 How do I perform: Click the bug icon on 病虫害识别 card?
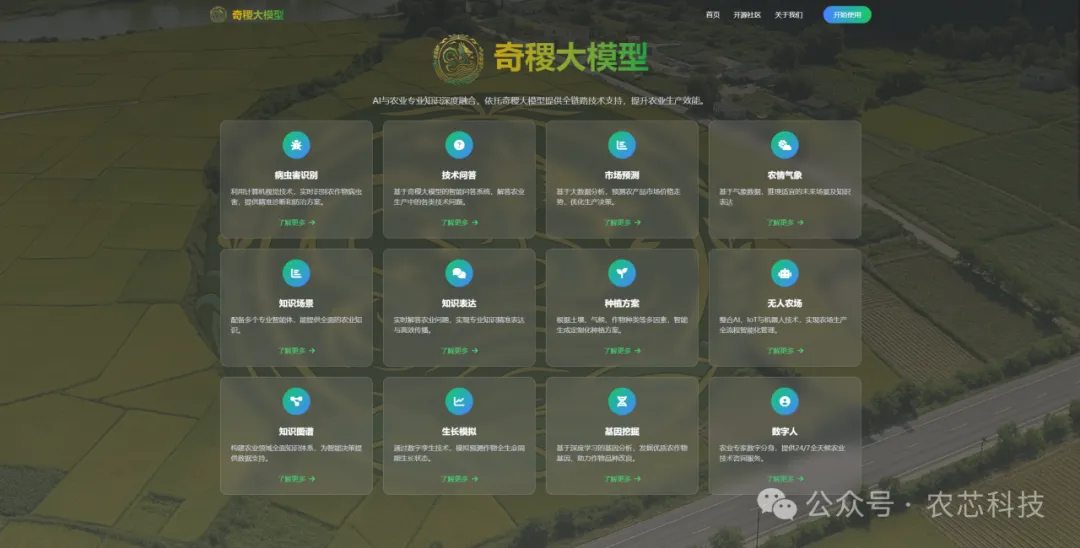coord(296,145)
